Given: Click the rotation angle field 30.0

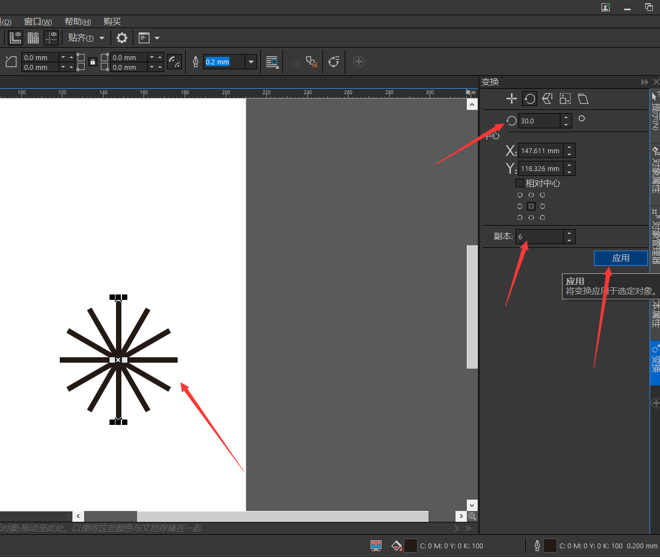Looking at the screenshot, I should [539, 121].
